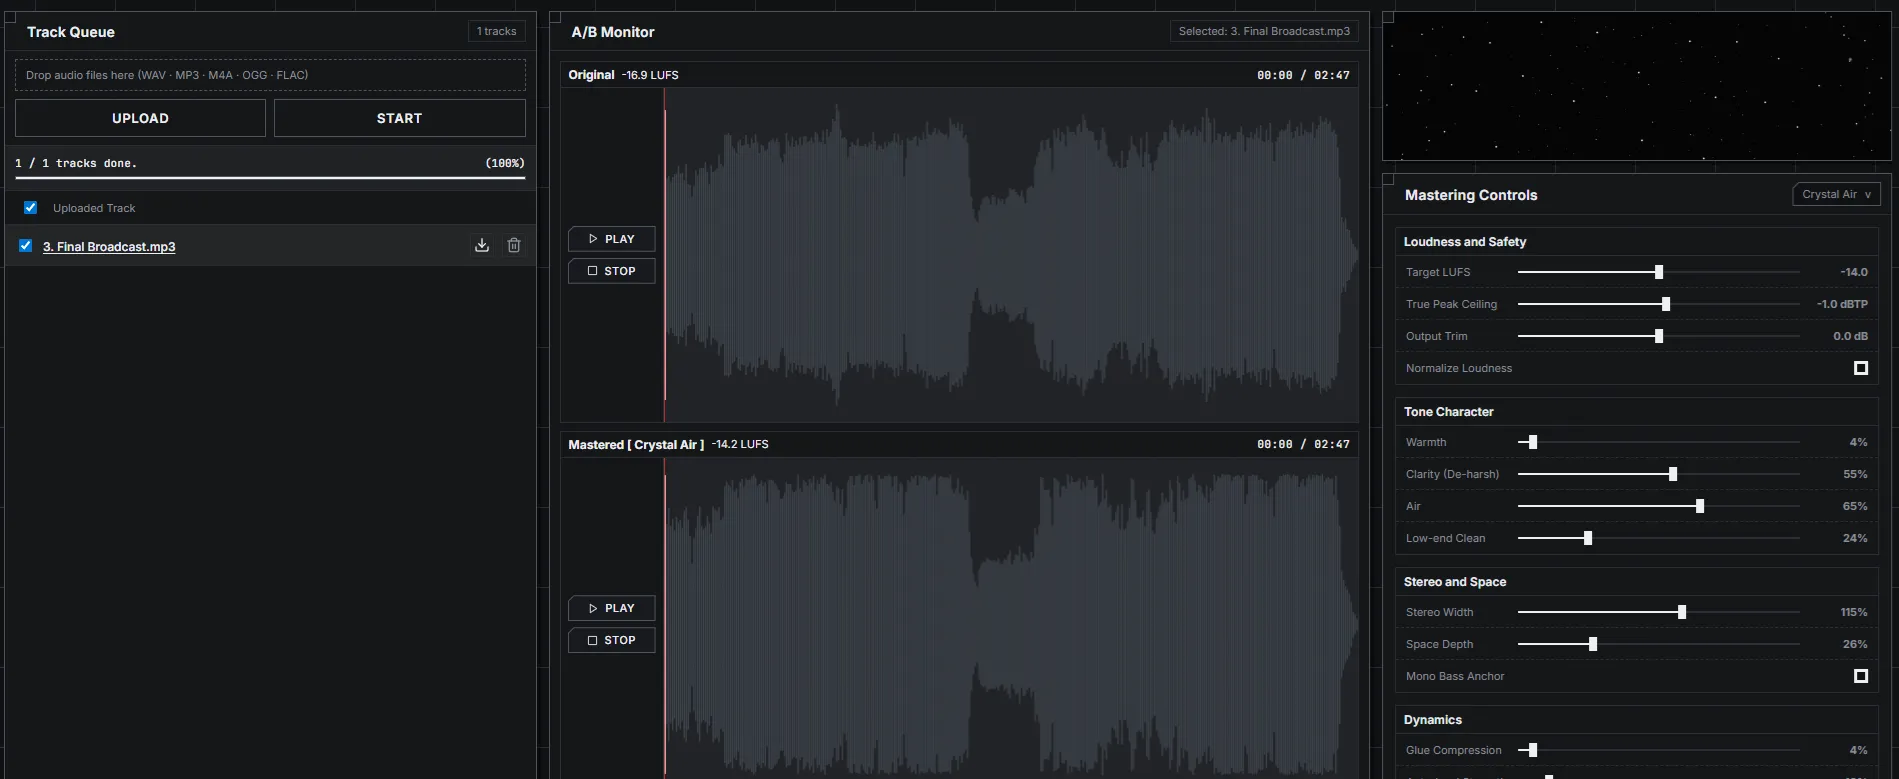Screen dimensions: 1899x779
Task: Click the Target LUFS slider handle
Action: pos(1659,272)
